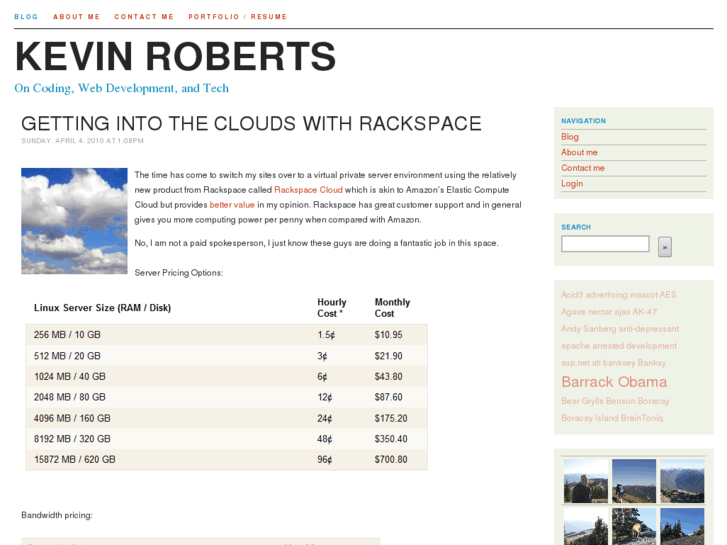Open the mountain valley thumbnail ending the top row
The image size is (727, 545).
tap(682, 481)
